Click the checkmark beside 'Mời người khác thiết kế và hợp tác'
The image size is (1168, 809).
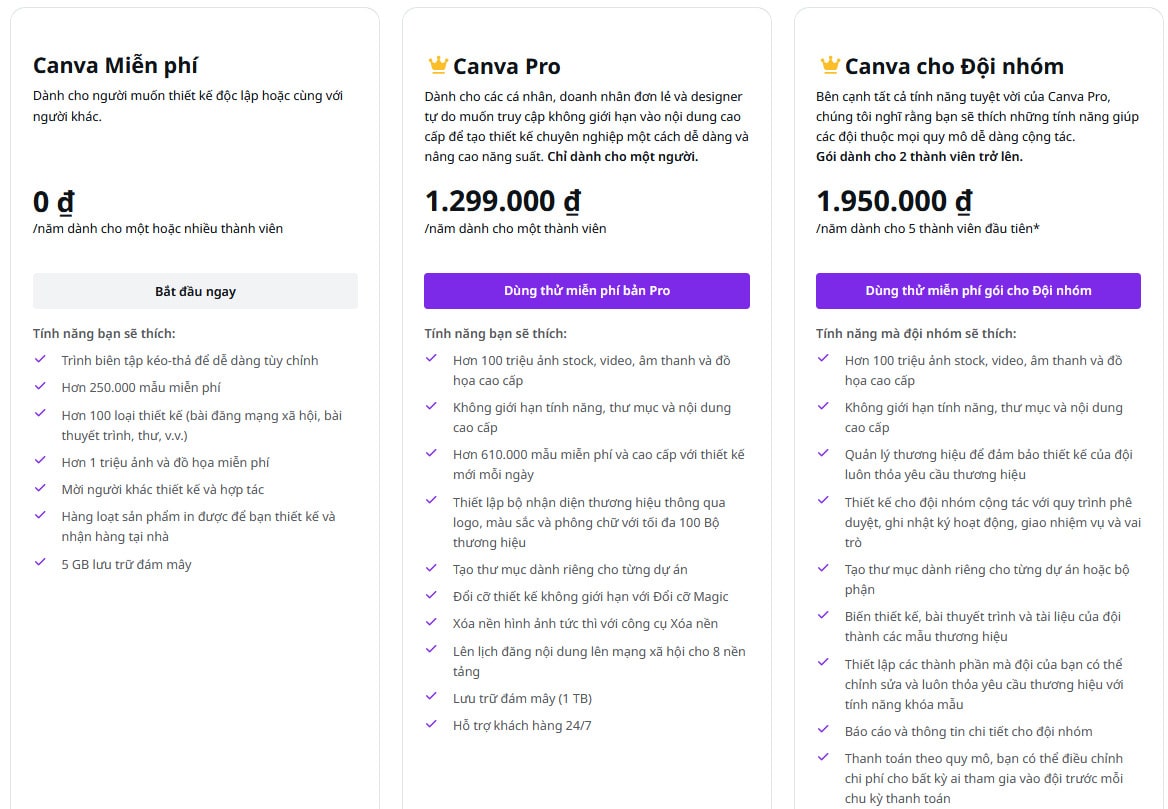[42, 490]
